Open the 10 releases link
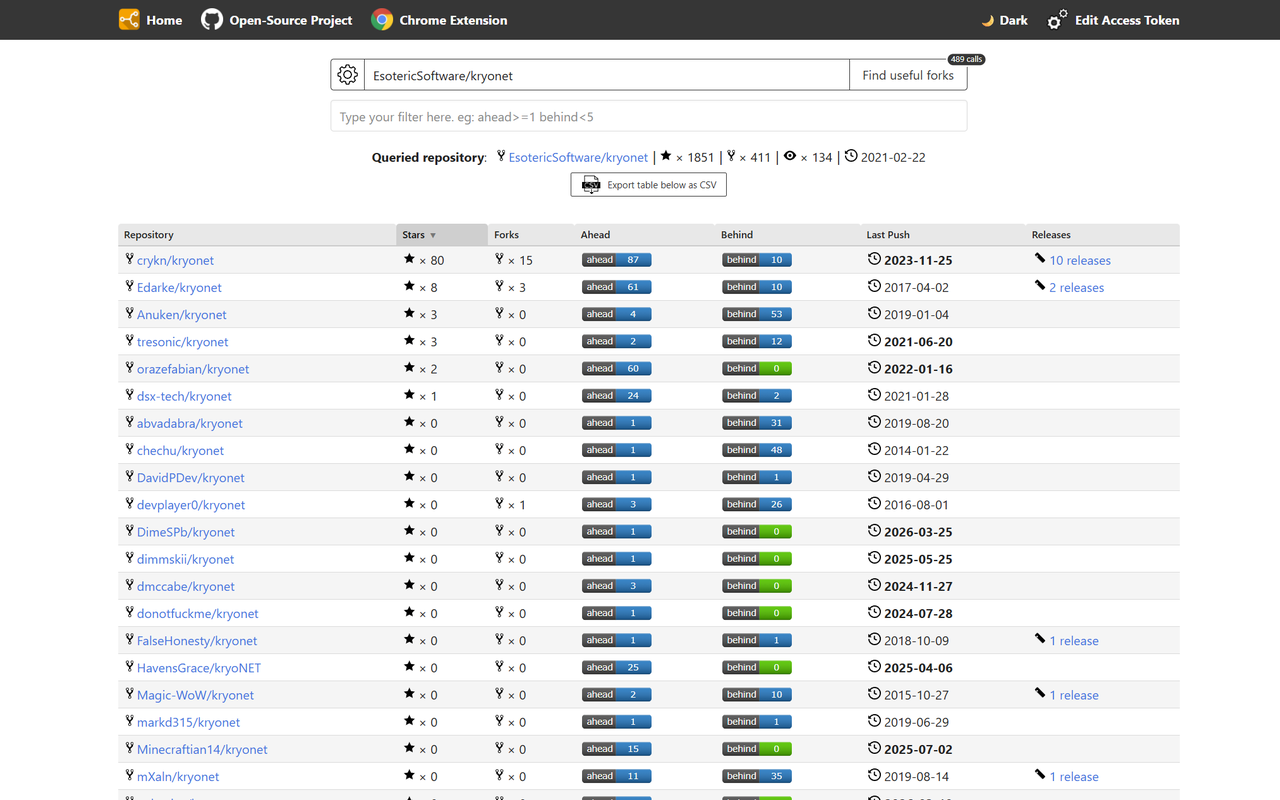 coord(1080,260)
